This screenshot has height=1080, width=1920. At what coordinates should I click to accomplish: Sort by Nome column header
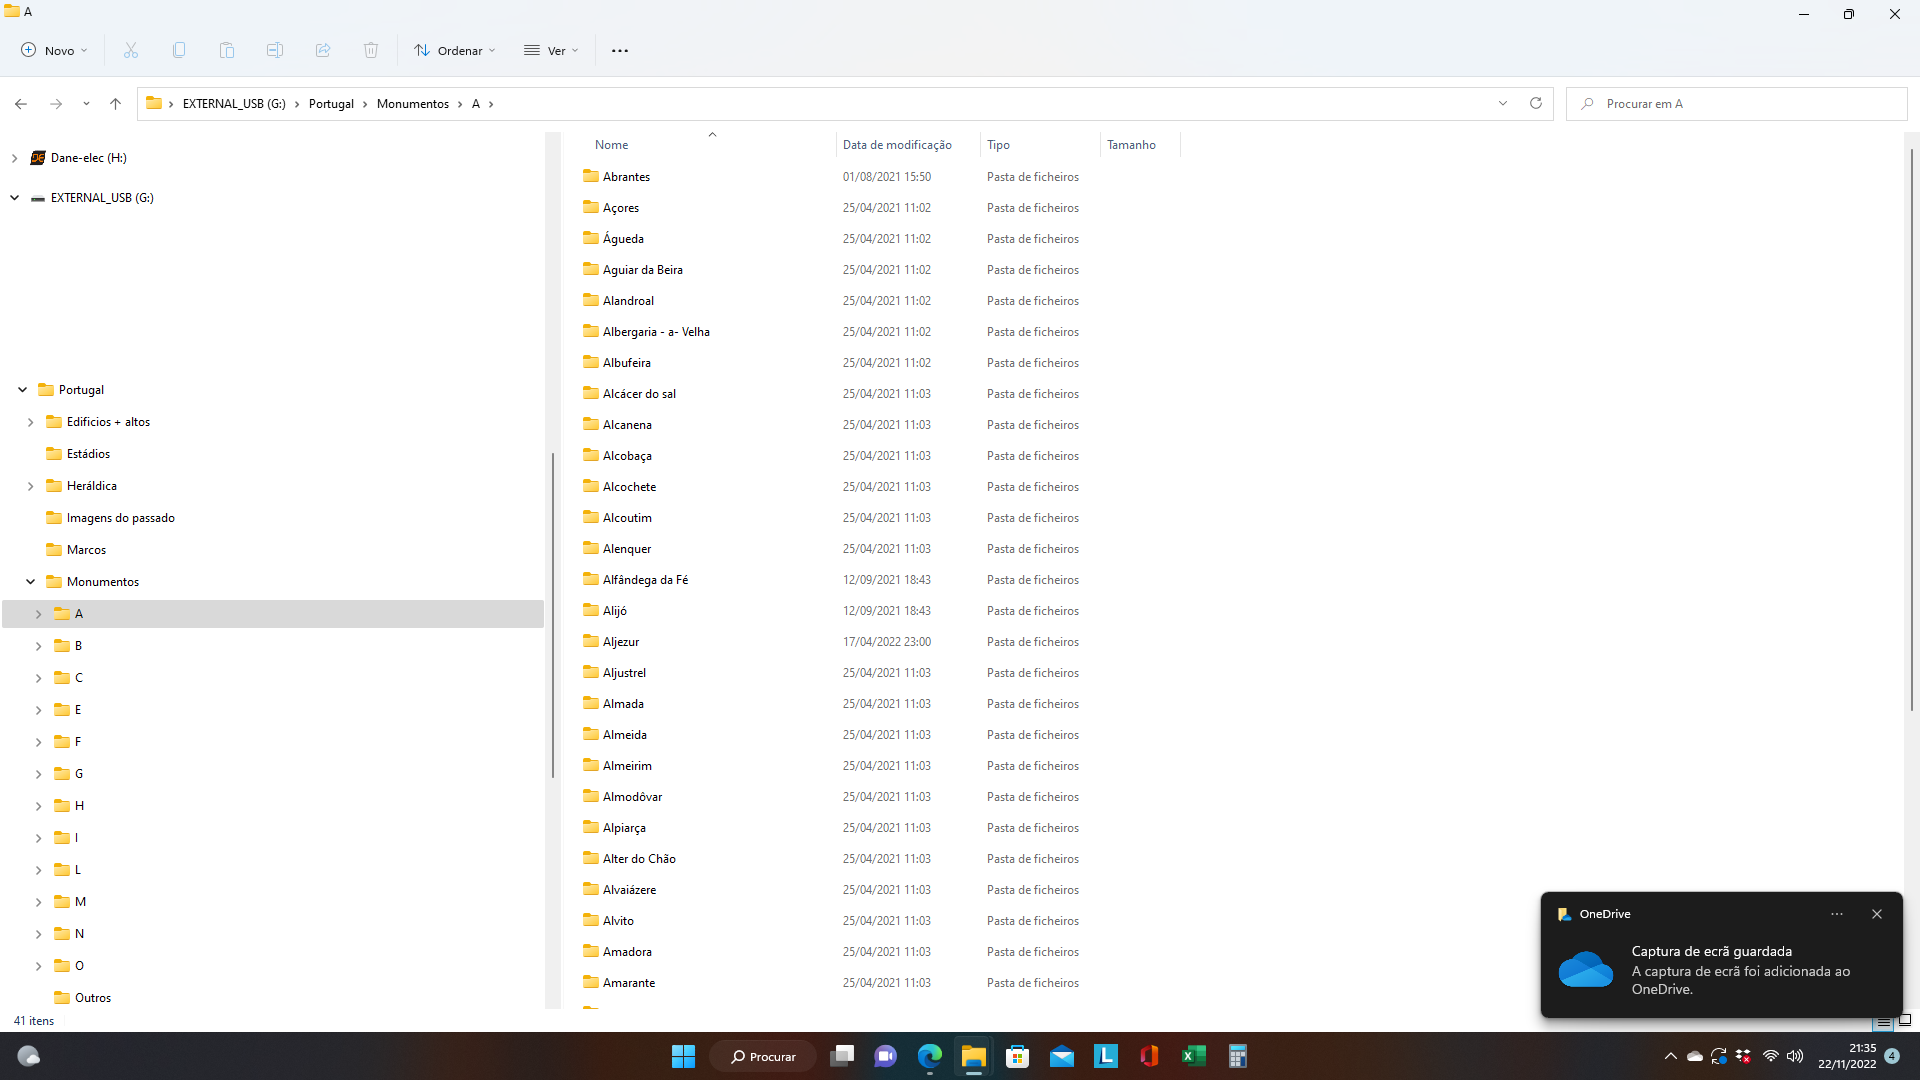611,145
